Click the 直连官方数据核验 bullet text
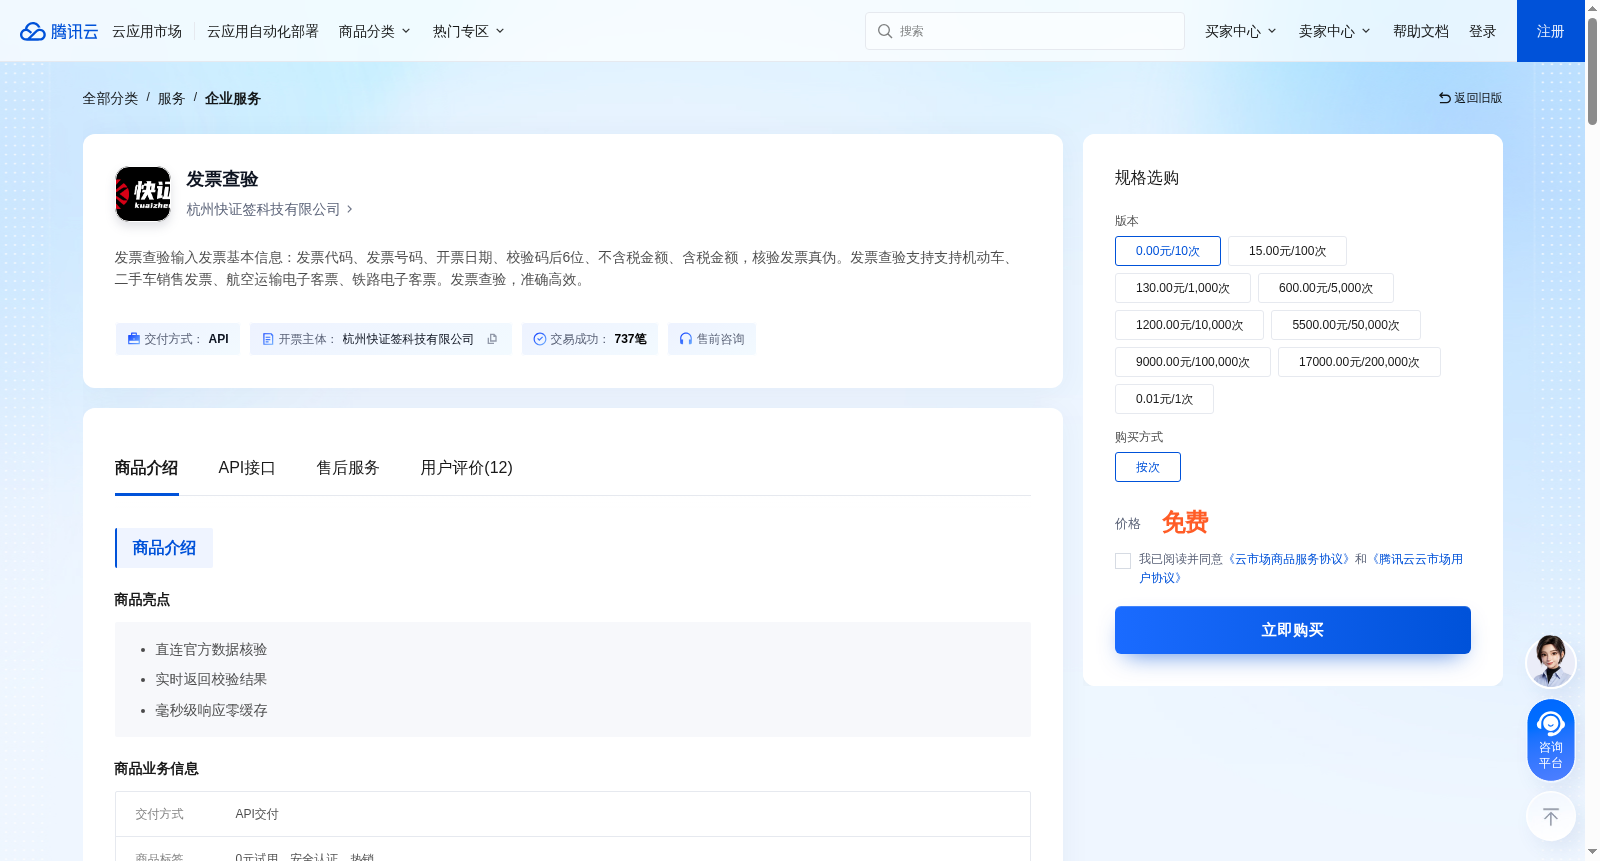 click(211, 649)
